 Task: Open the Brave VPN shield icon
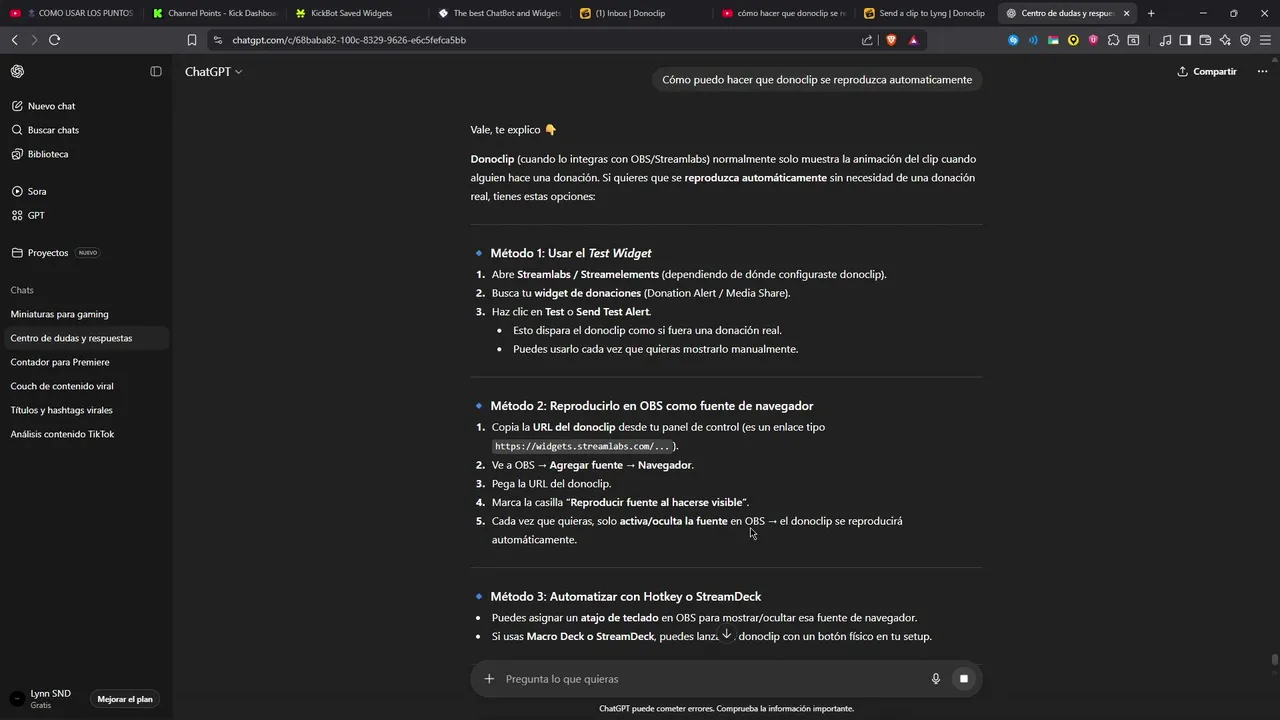coord(1245,40)
